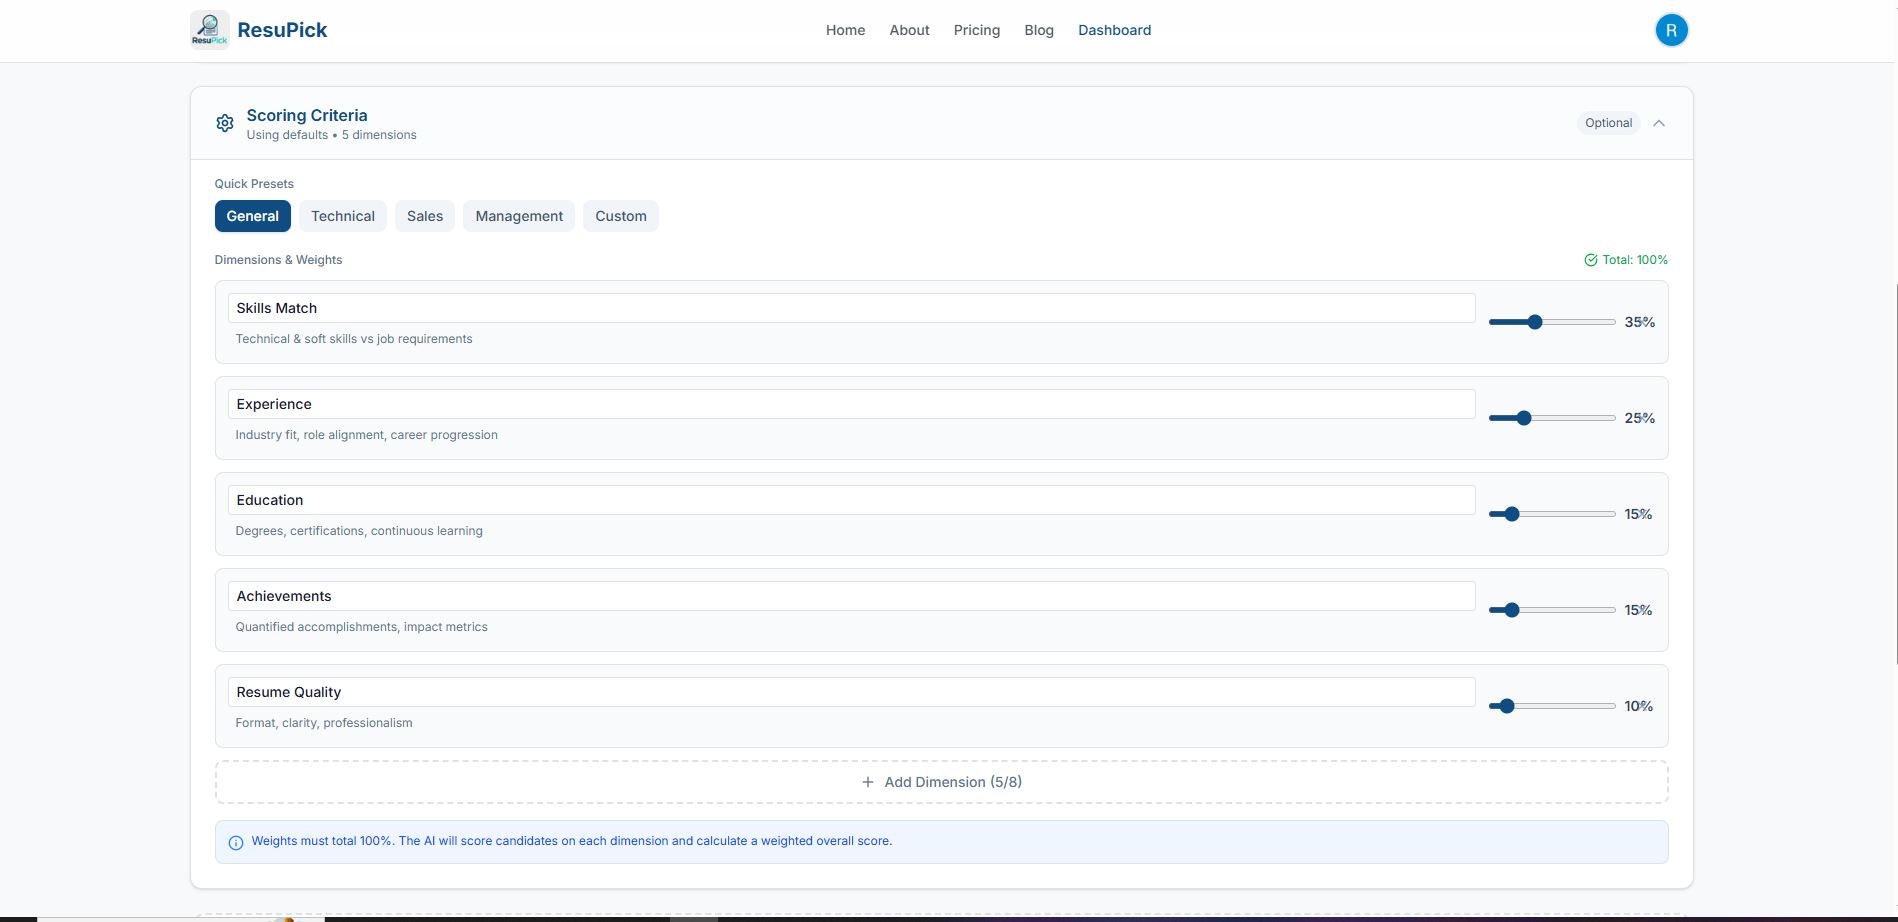Select the General preset

[x=252, y=216]
